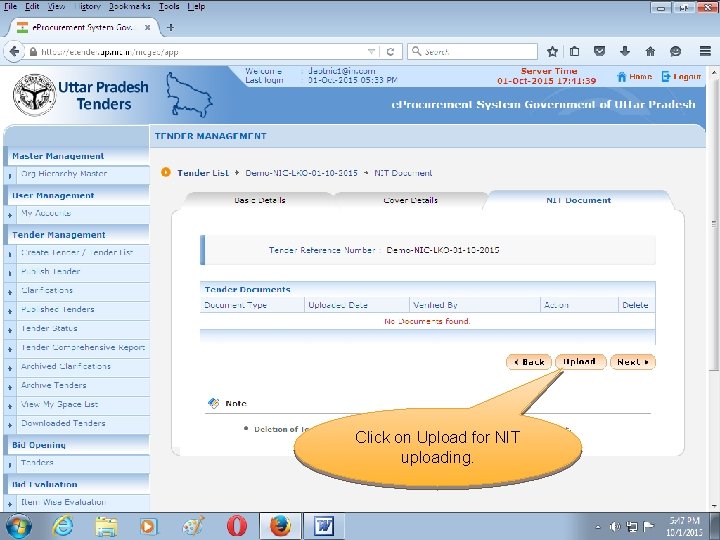
Task: Open Downloaded Tenders in sidebar
Action: 63,423
